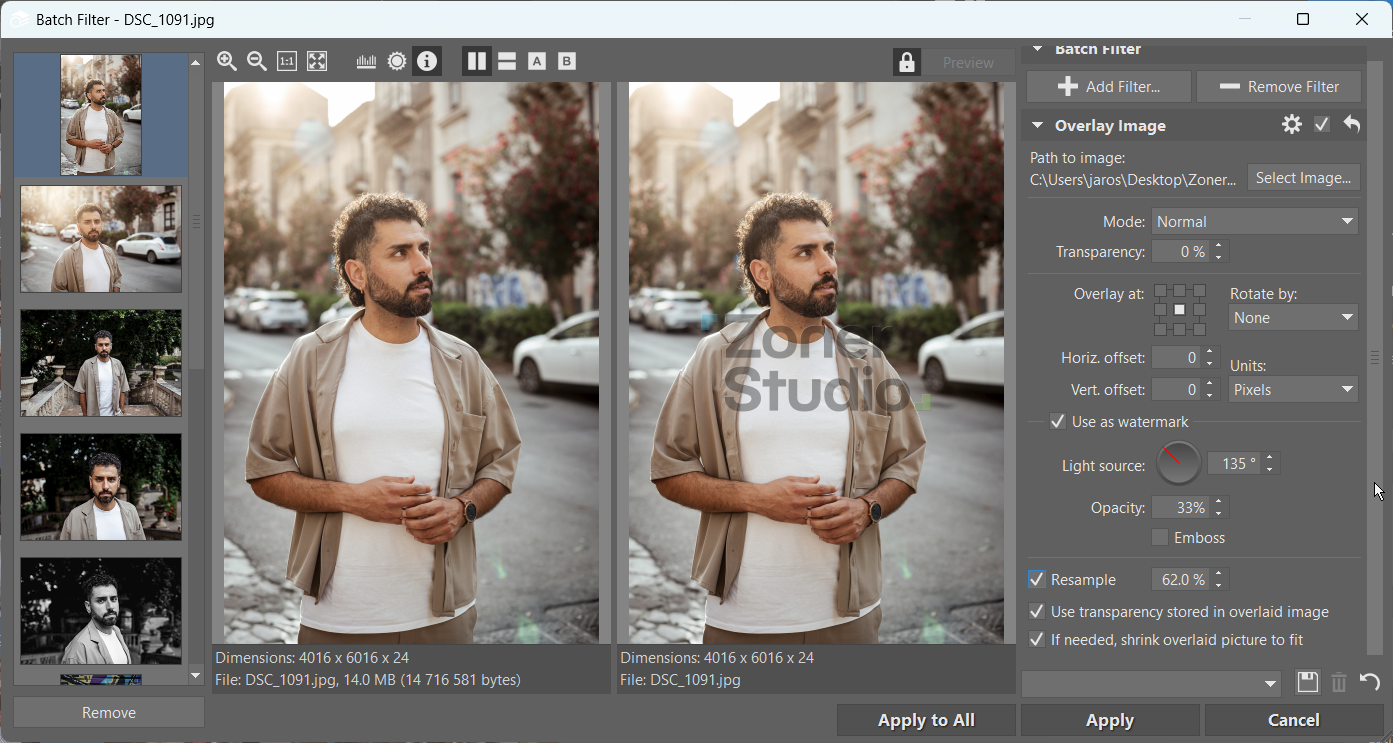Image resolution: width=1393 pixels, height=743 pixels.
Task: Set preview to 1:1 zoom
Action: [287, 62]
